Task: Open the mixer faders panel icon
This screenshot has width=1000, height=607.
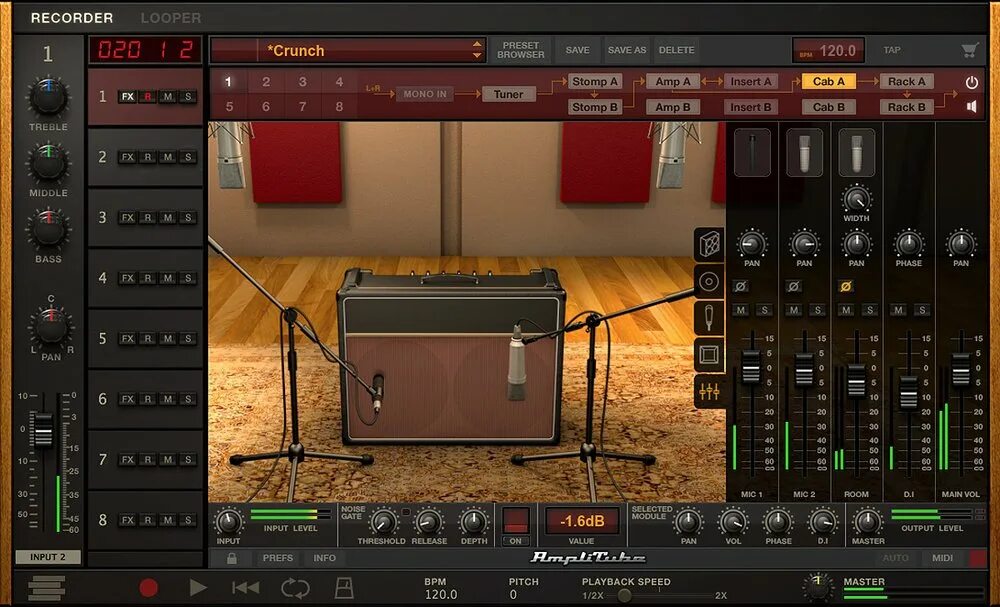Action: (708, 393)
